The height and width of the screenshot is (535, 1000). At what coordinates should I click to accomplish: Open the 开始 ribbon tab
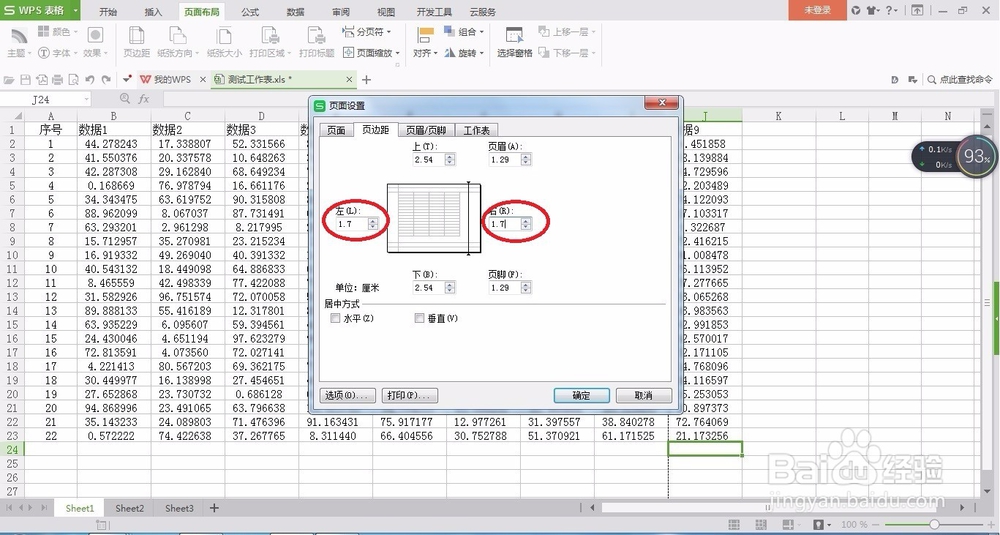coord(108,12)
